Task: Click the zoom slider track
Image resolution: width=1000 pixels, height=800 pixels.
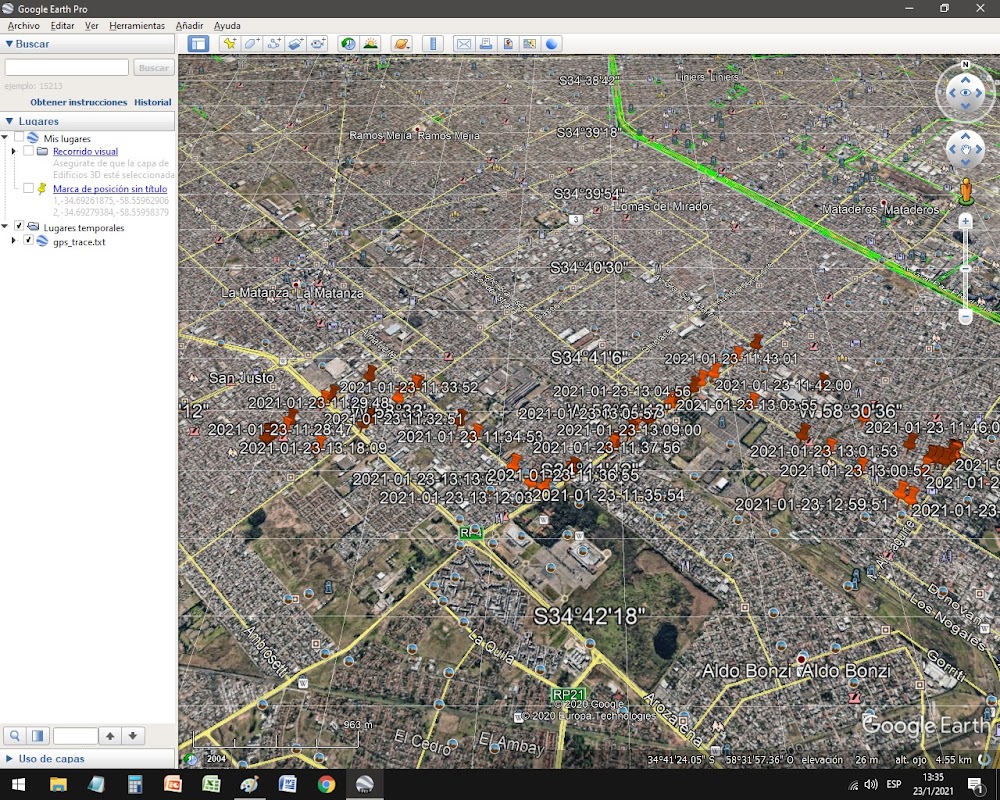Action: [965, 269]
